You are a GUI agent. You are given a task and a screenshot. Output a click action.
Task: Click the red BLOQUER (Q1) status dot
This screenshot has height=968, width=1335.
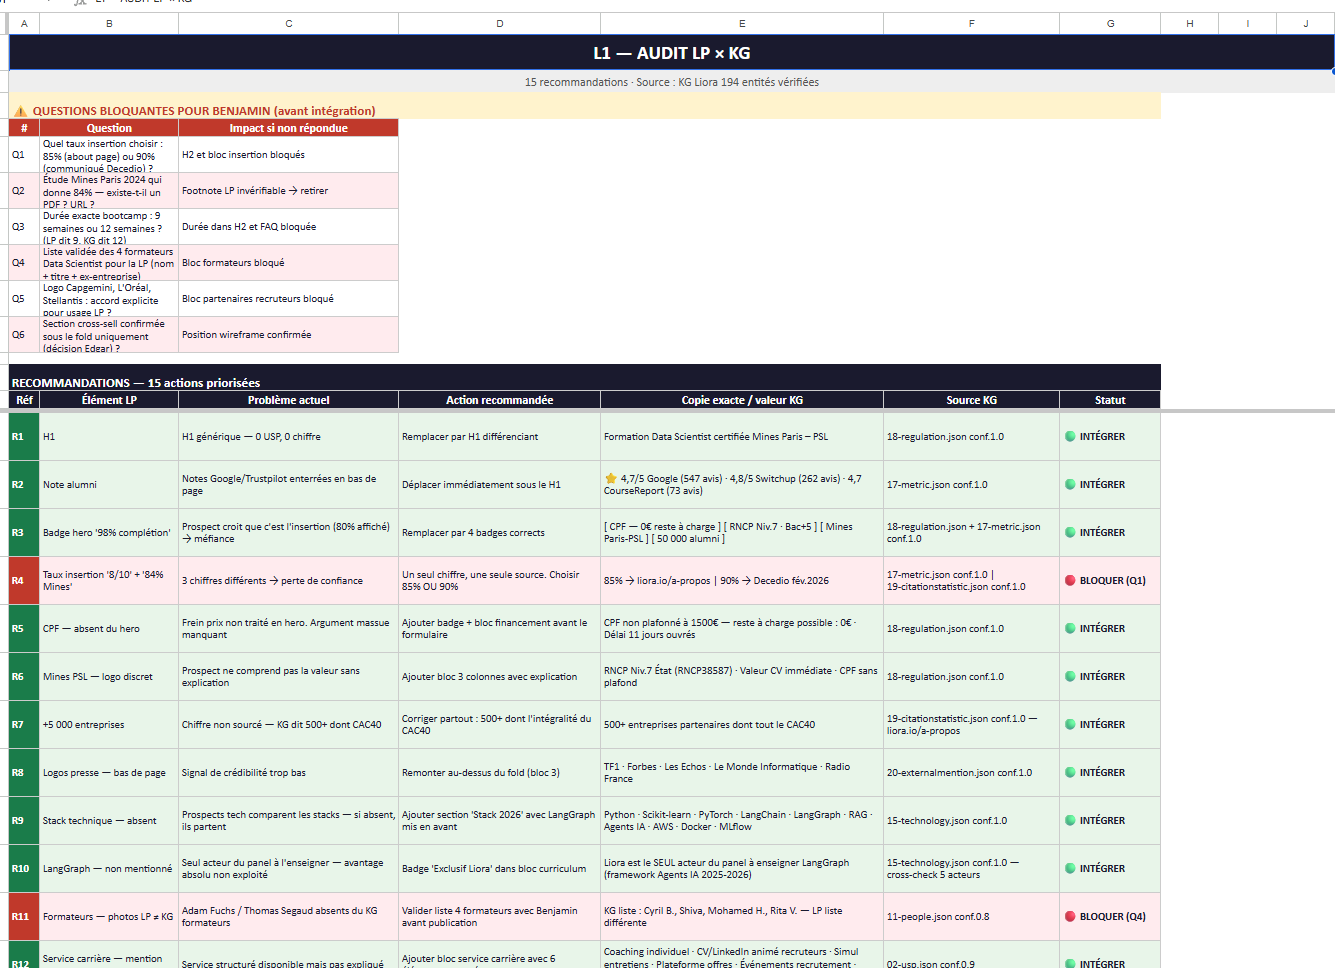point(1070,580)
